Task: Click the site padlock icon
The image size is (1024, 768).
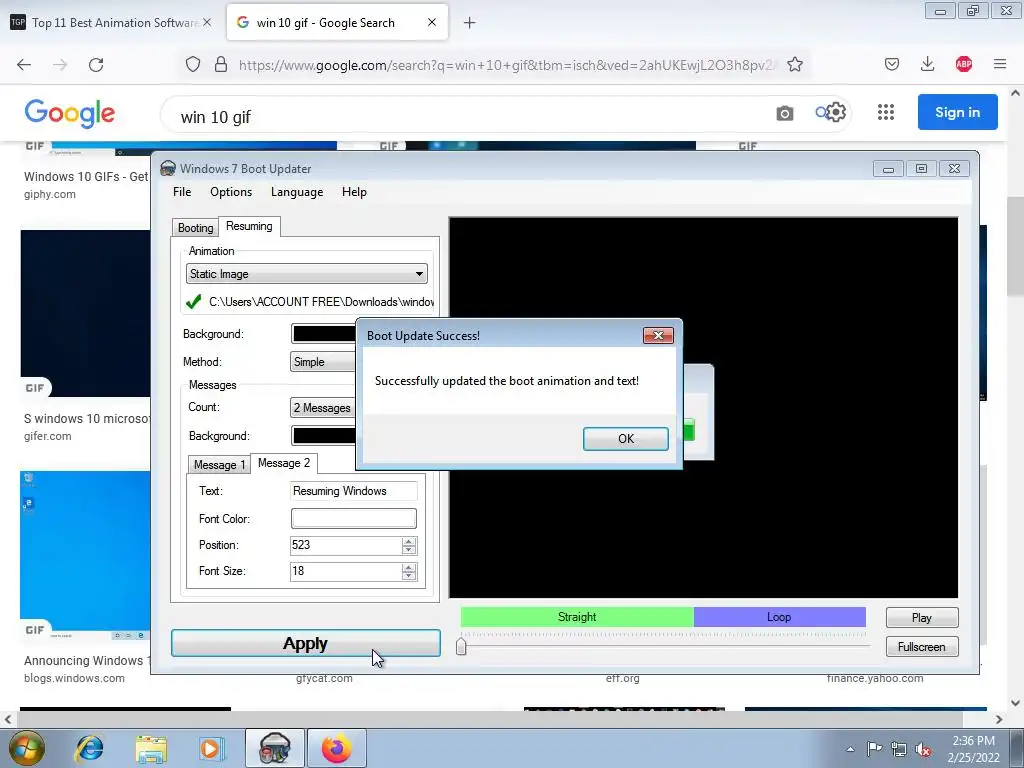Action: [x=221, y=64]
